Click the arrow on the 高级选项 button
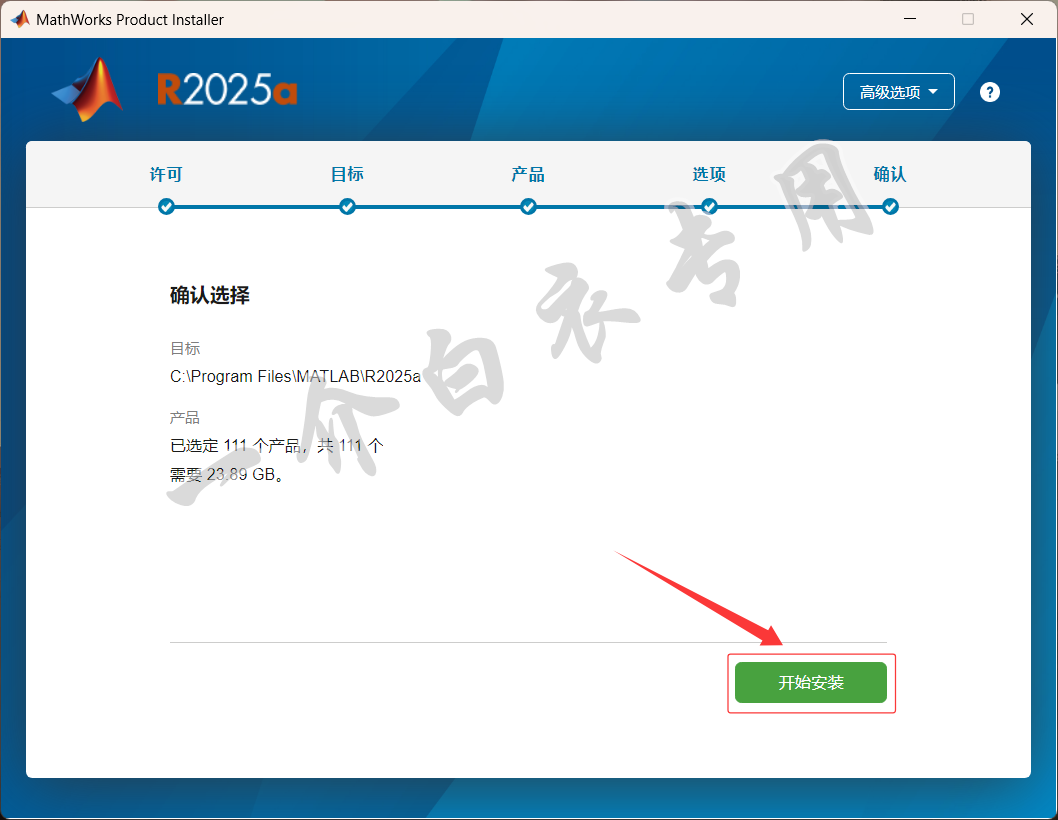This screenshot has height=820, width=1058. coord(933,92)
